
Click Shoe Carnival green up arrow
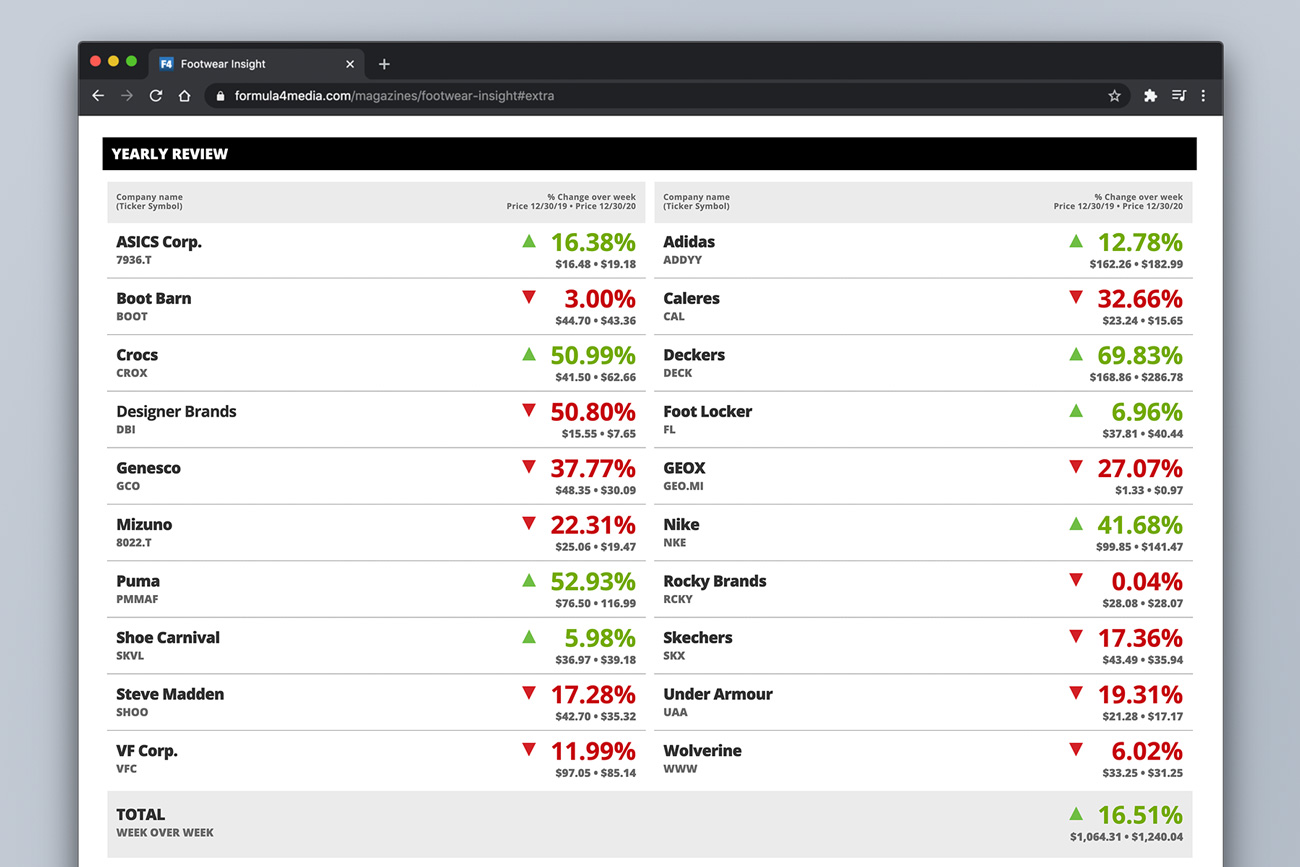tap(529, 637)
